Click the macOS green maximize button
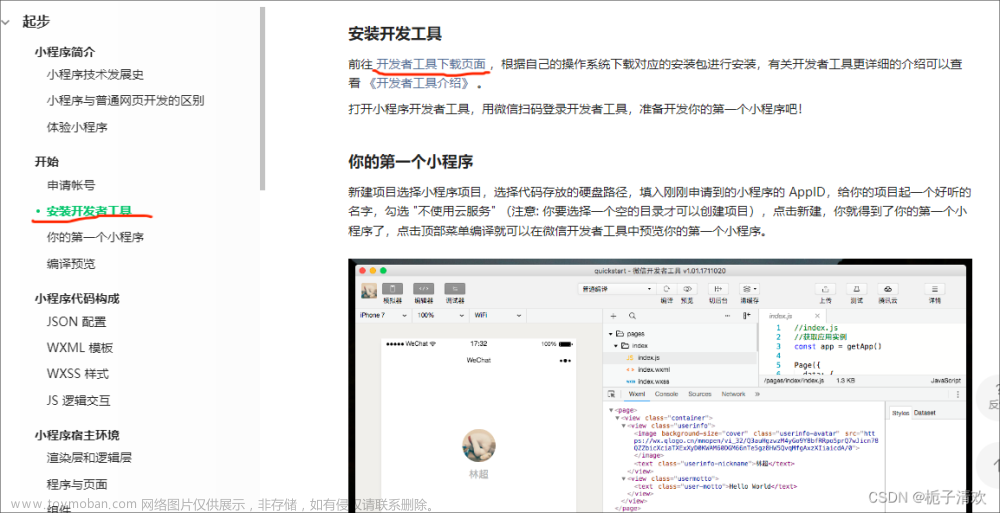Viewport: 1000px width, 513px height. point(383,271)
